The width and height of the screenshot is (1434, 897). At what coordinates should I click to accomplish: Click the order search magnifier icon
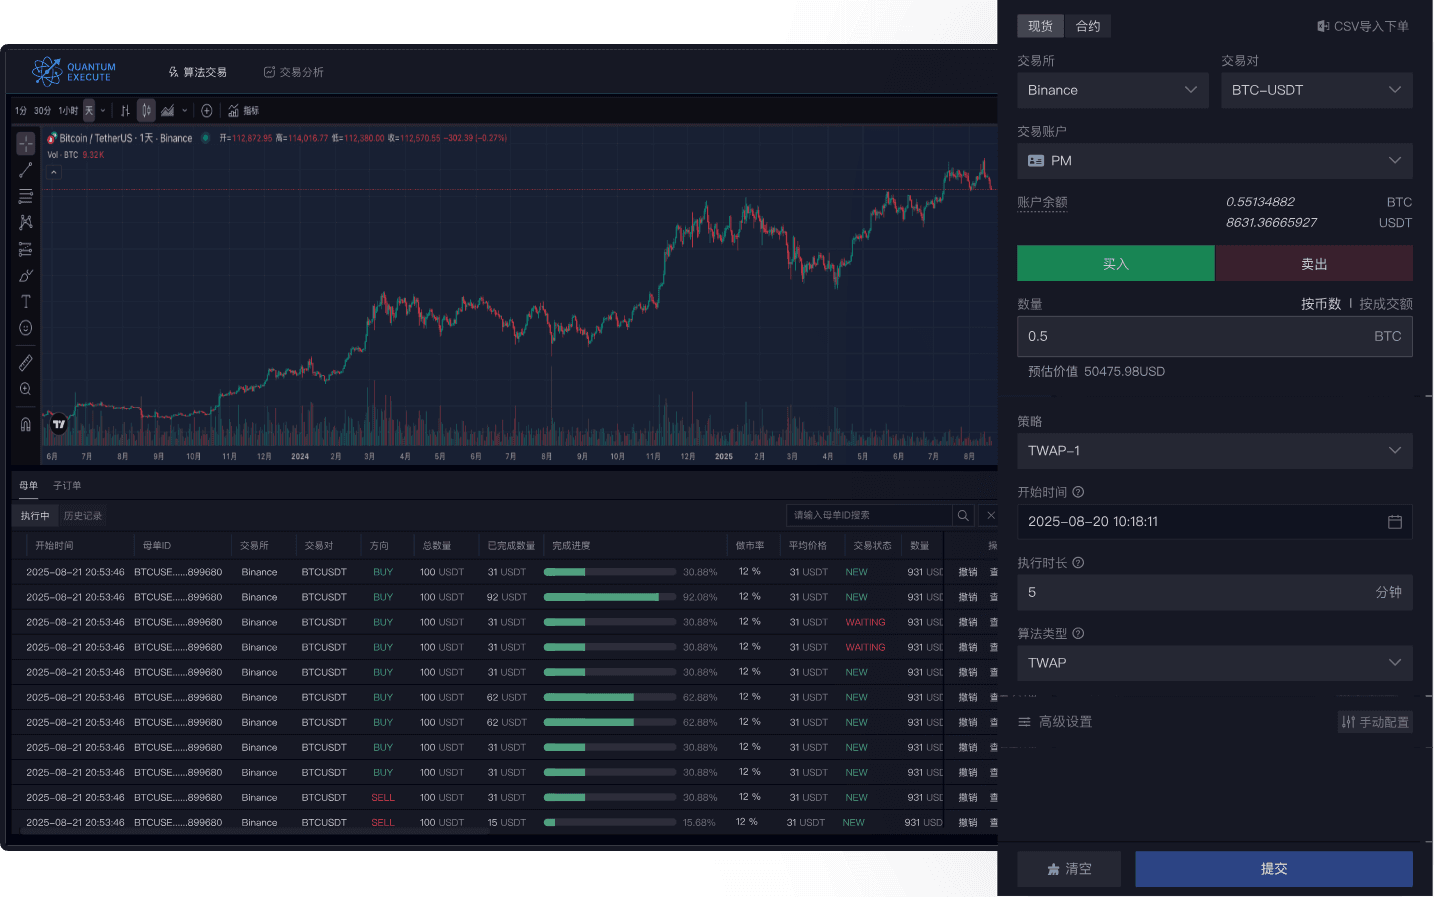(x=963, y=515)
